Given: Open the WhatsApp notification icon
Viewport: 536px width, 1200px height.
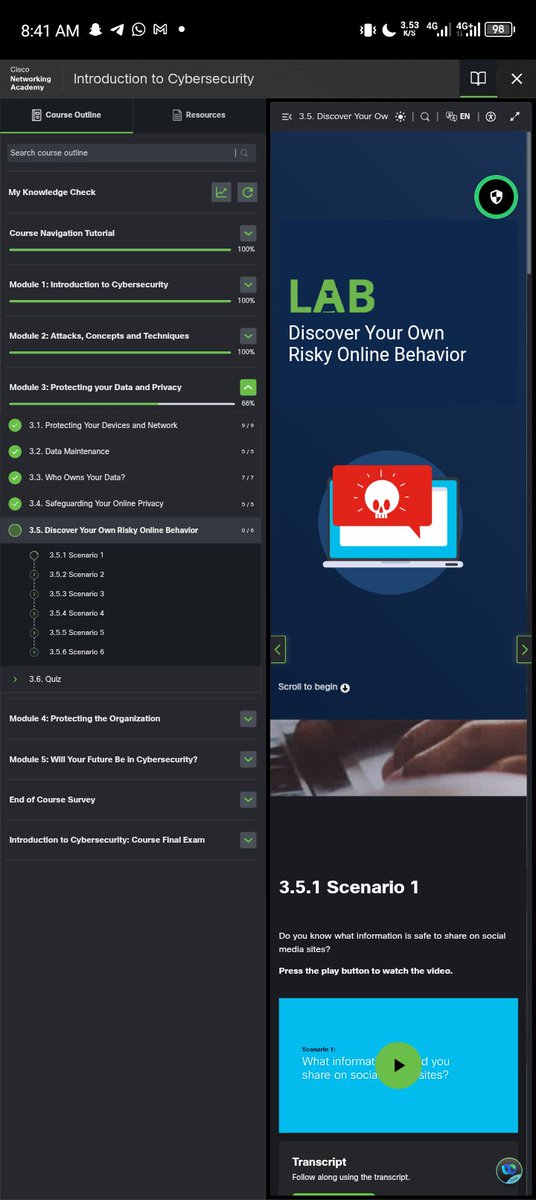Looking at the screenshot, I should coord(139,30).
